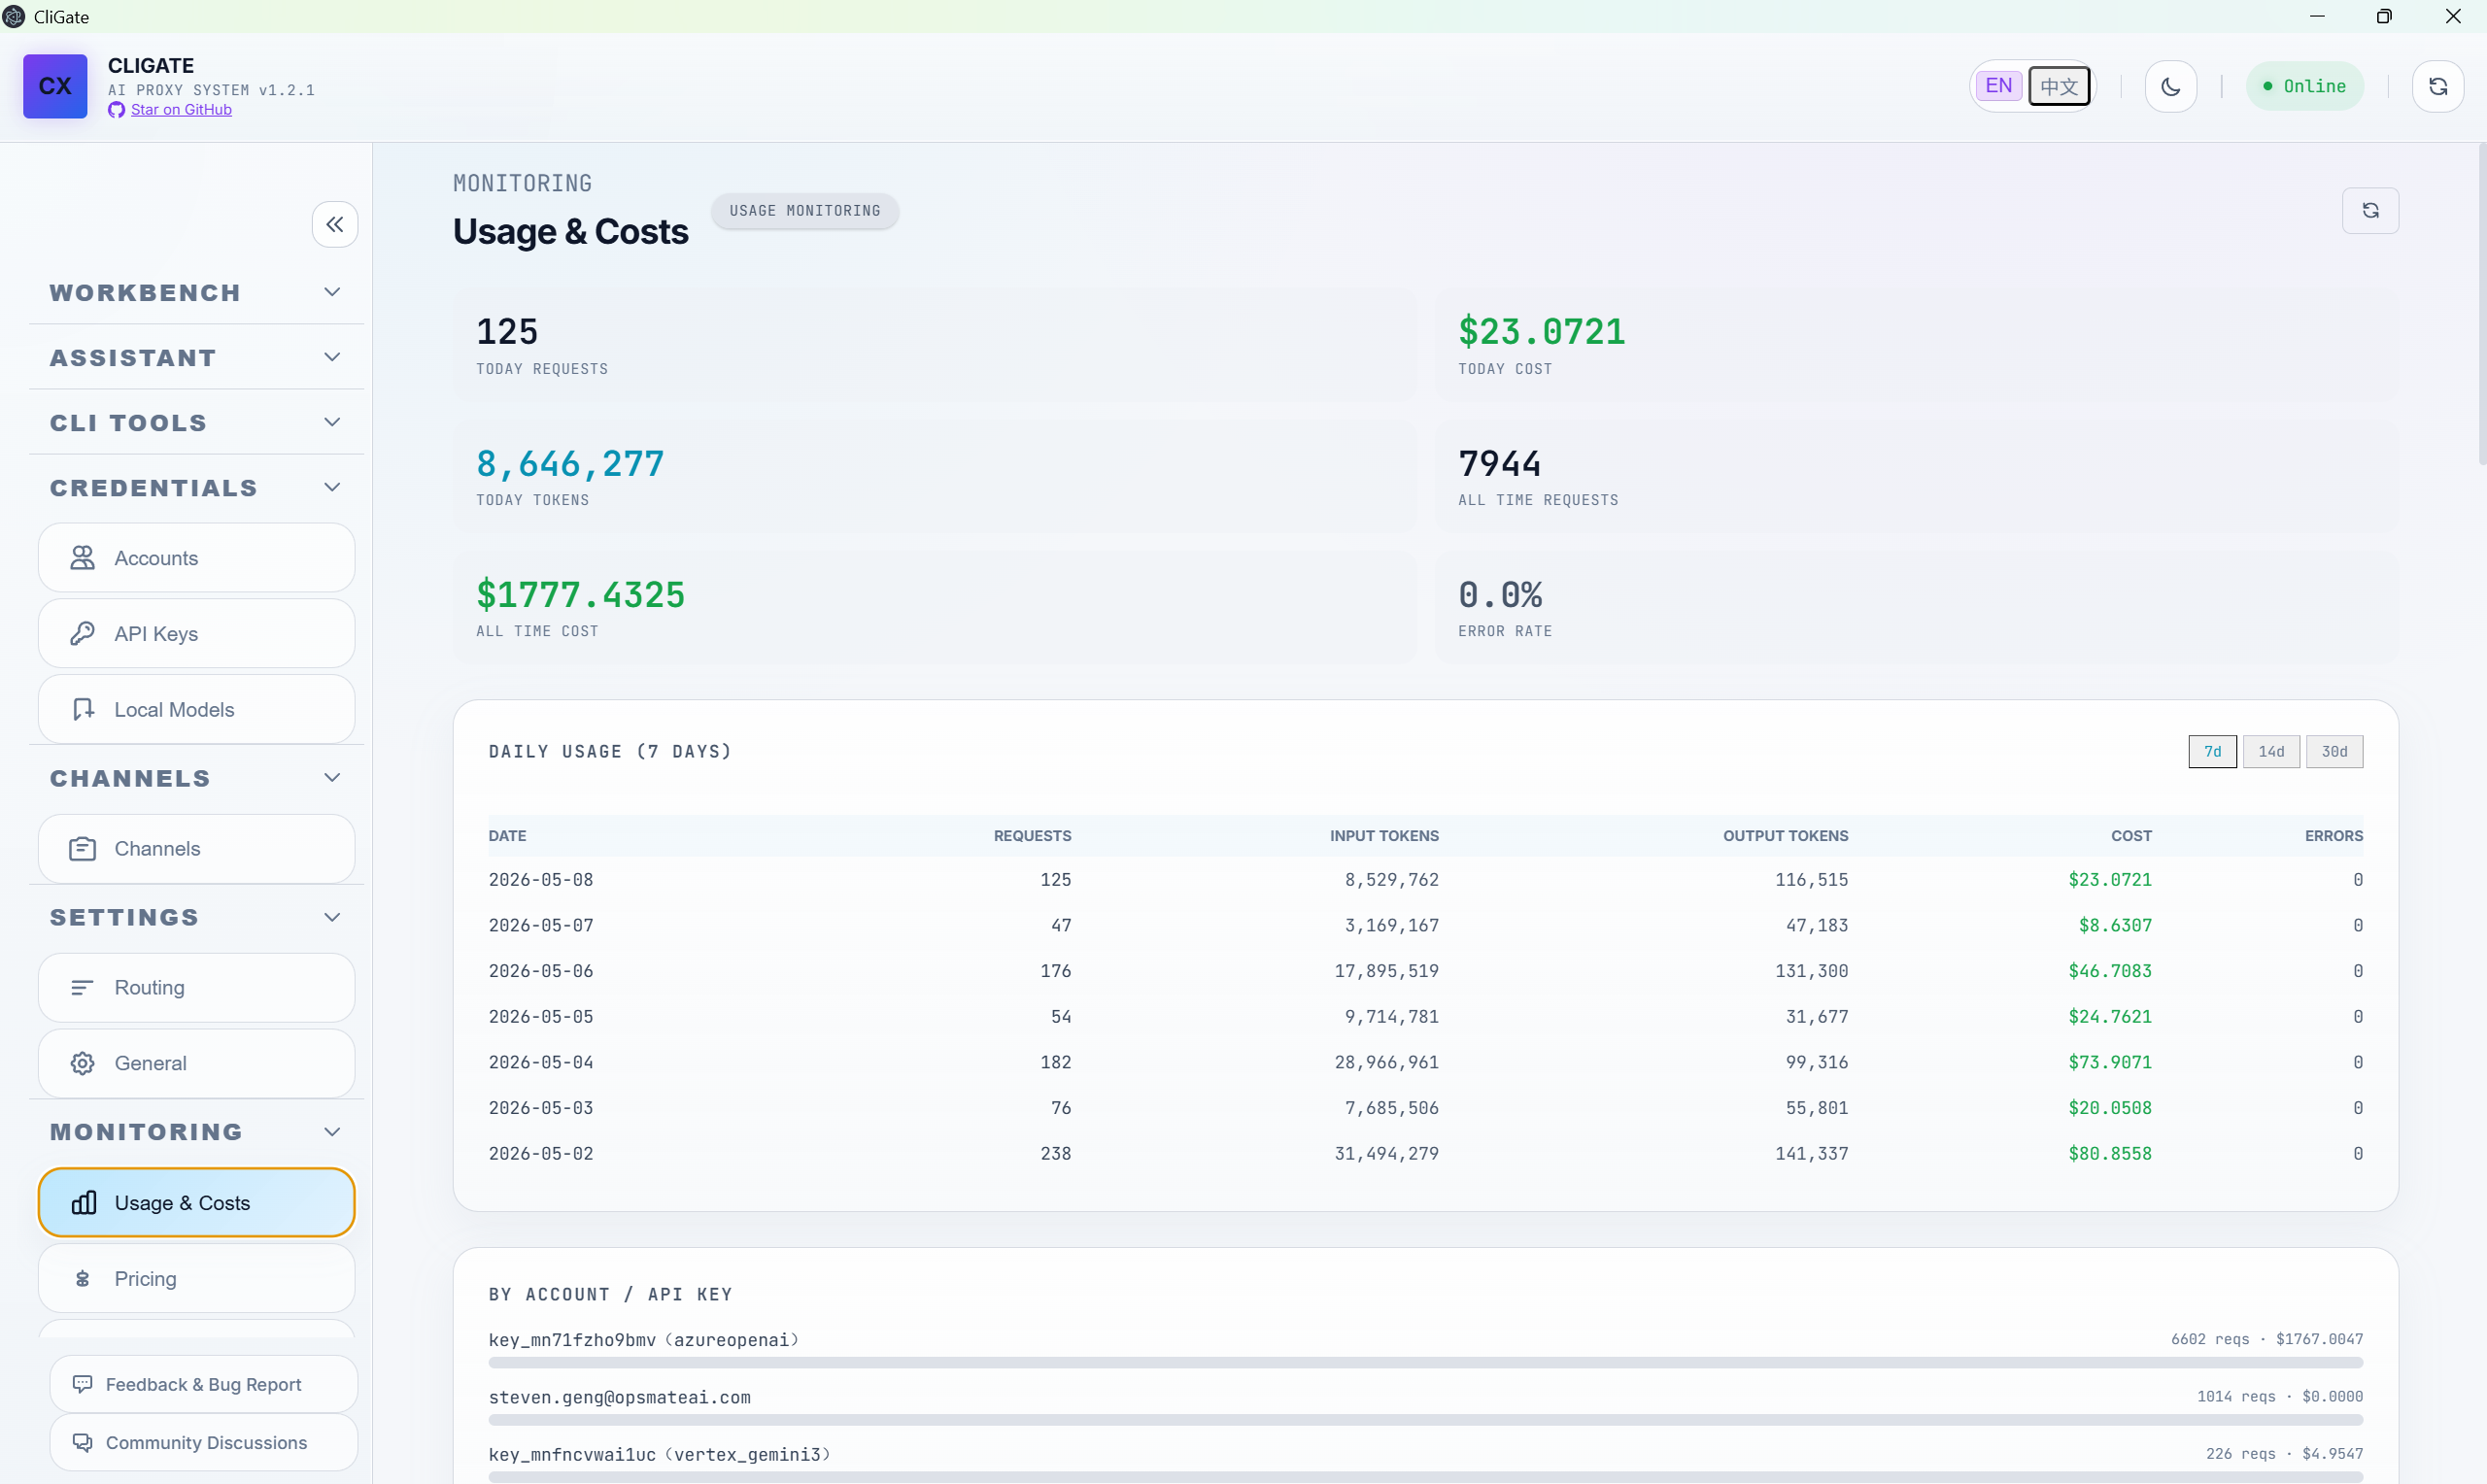The height and width of the screenshot is (1484, 2487).
Task: Collapse the WORKBENCH section
Action: coord(197,293)
